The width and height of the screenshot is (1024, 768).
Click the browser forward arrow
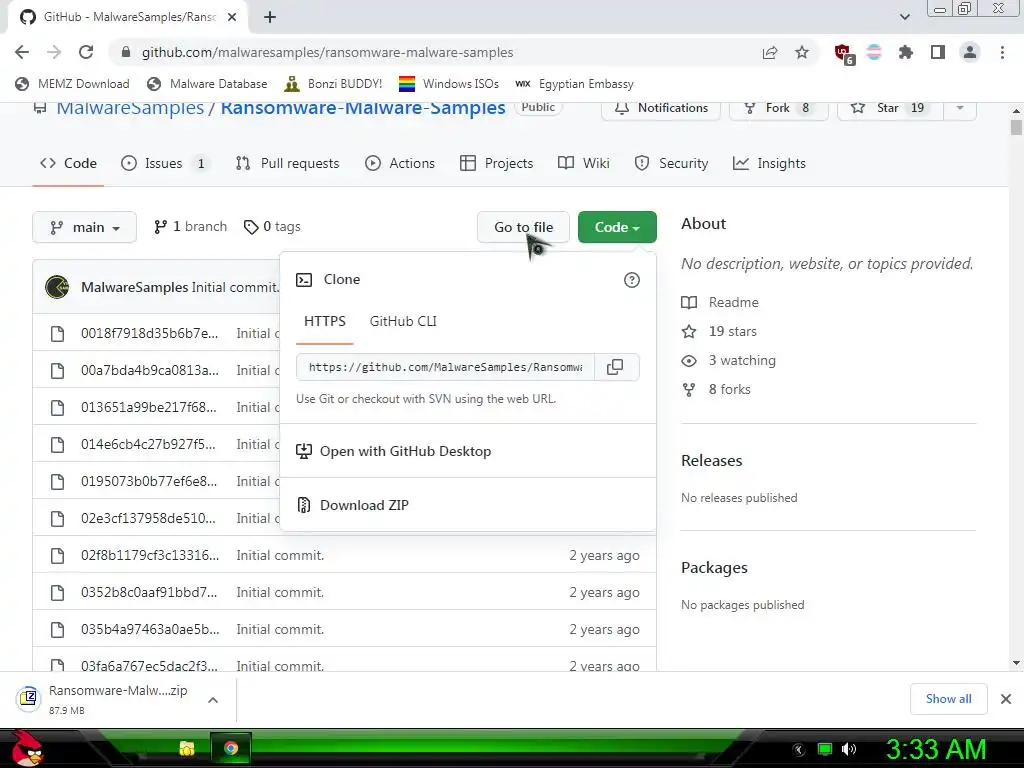click(54, 52)
